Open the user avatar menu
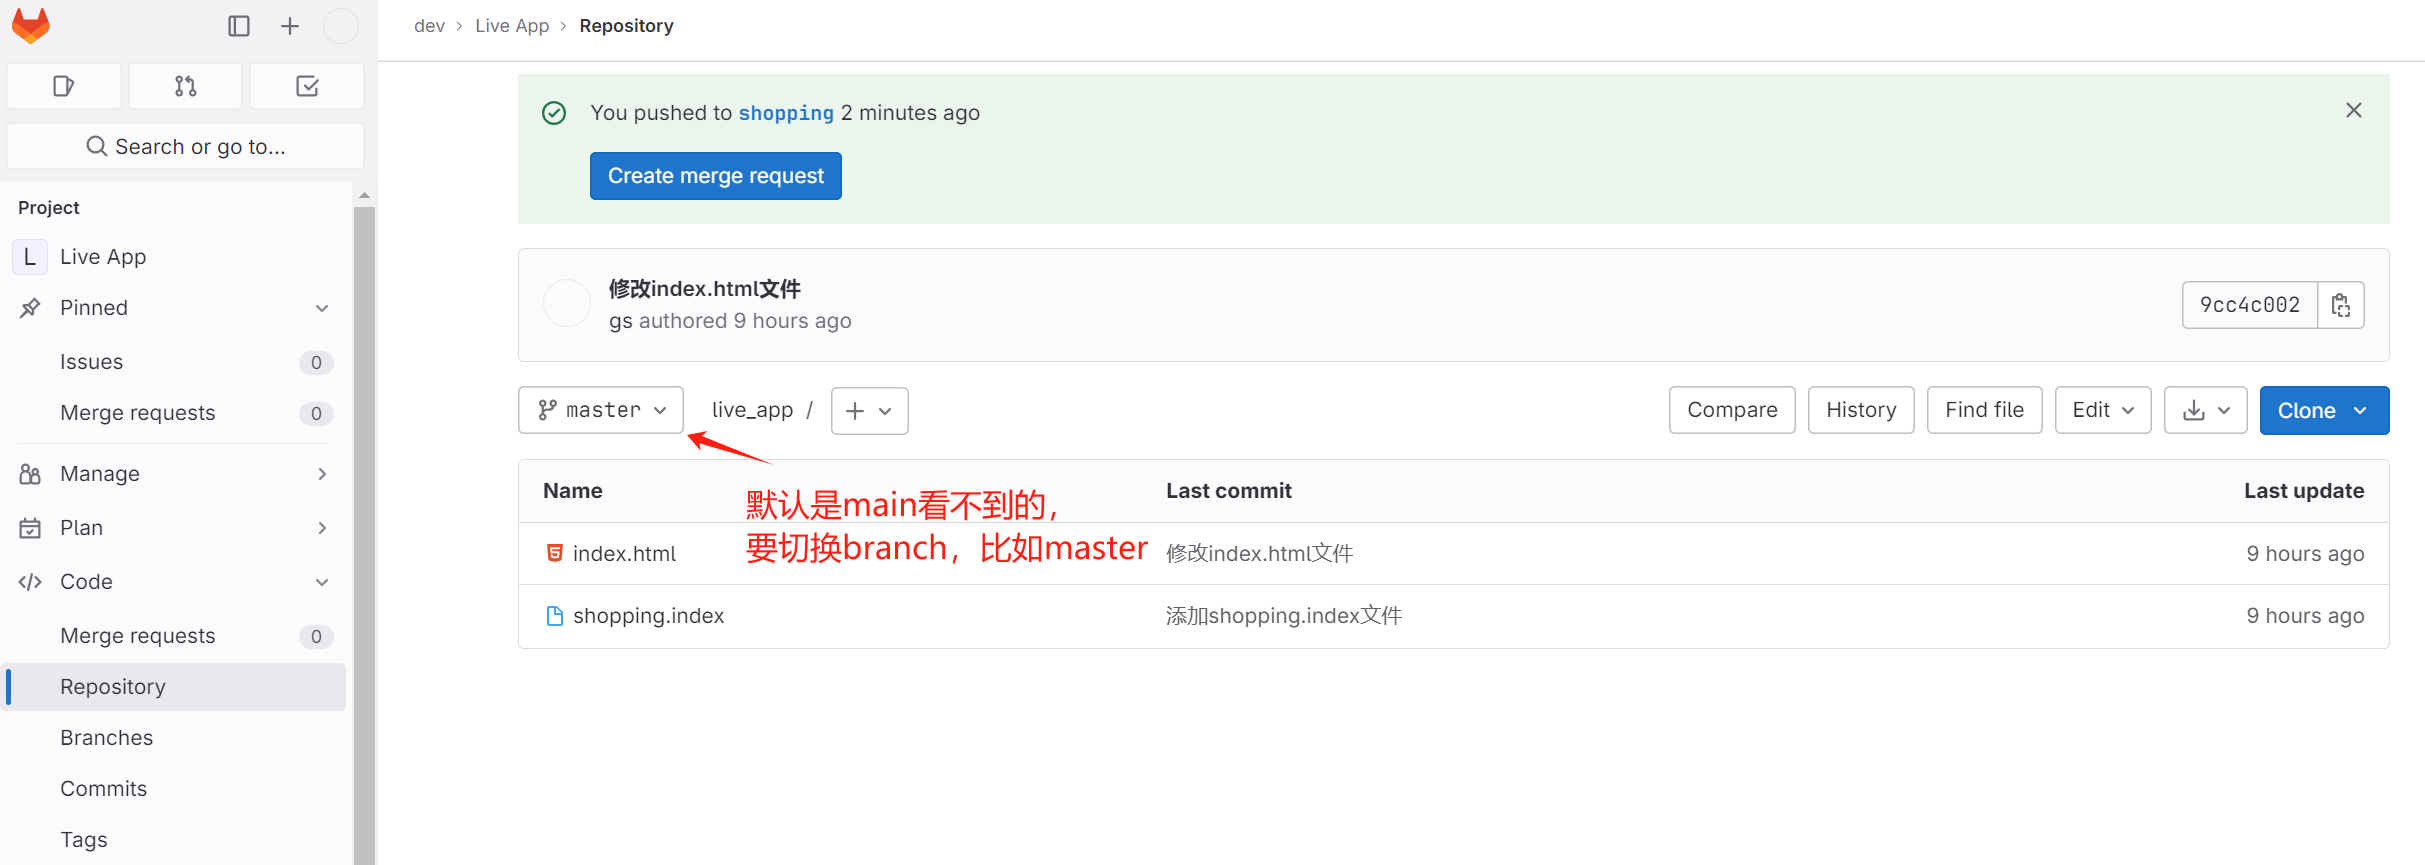This screenshot has width=2425, height=865. pyautogui.click(x=341, y=26)
